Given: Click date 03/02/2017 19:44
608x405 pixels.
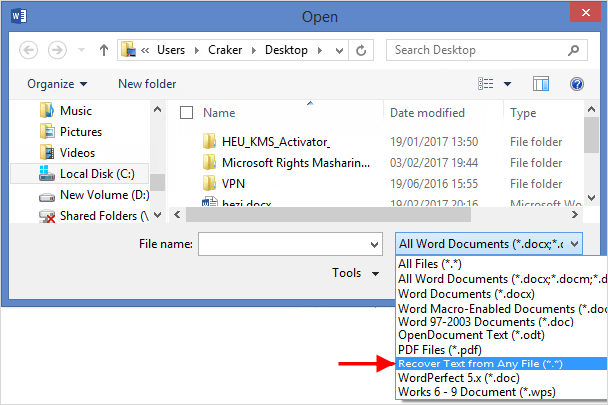Looking at the screenshot, I should 434,163.
